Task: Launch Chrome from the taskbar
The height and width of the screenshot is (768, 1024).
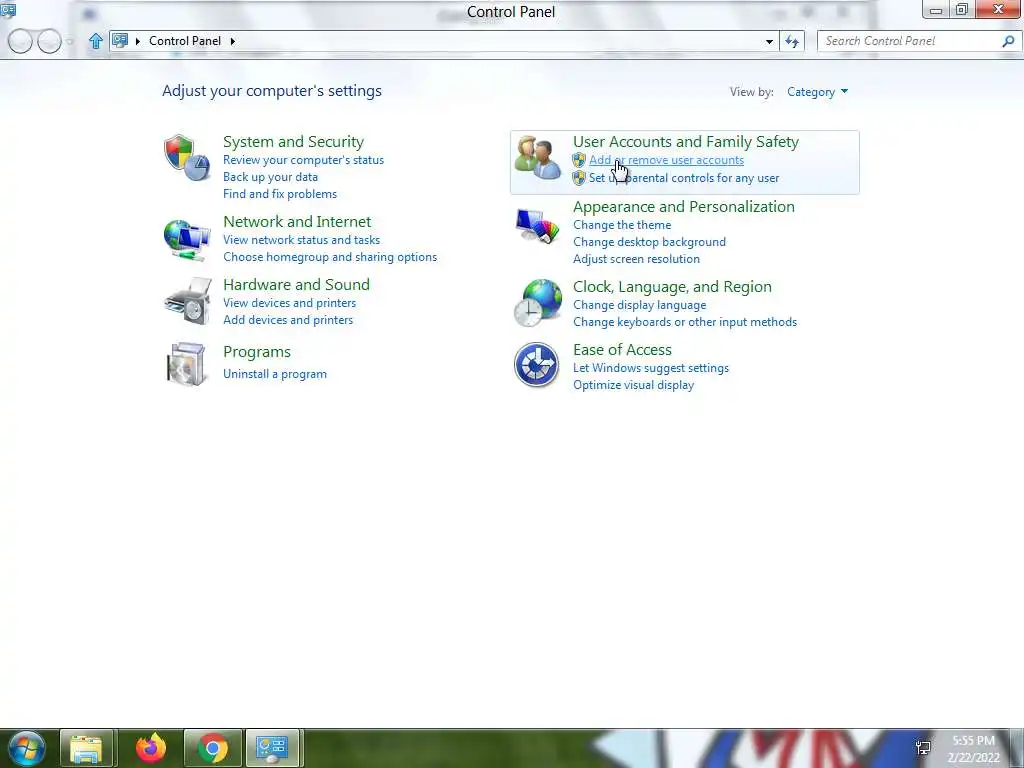Action: coord(213,748)
